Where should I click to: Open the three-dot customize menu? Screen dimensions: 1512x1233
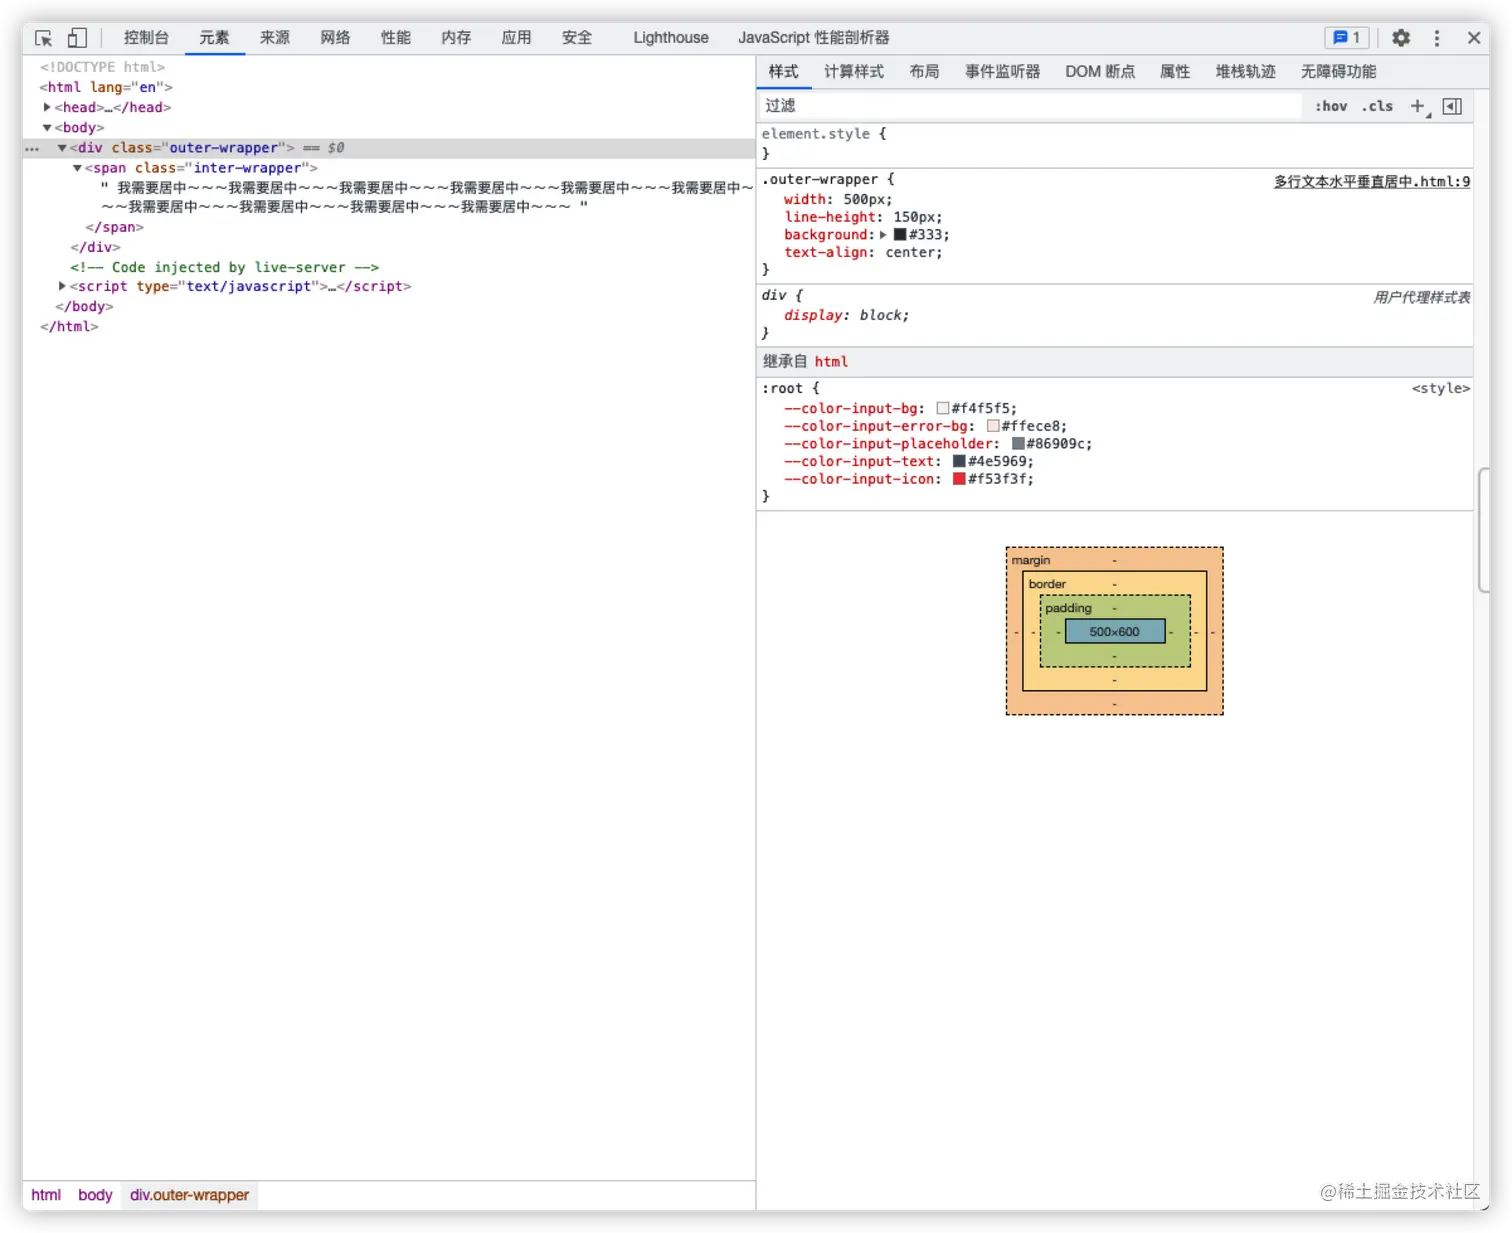[1437, 38]
